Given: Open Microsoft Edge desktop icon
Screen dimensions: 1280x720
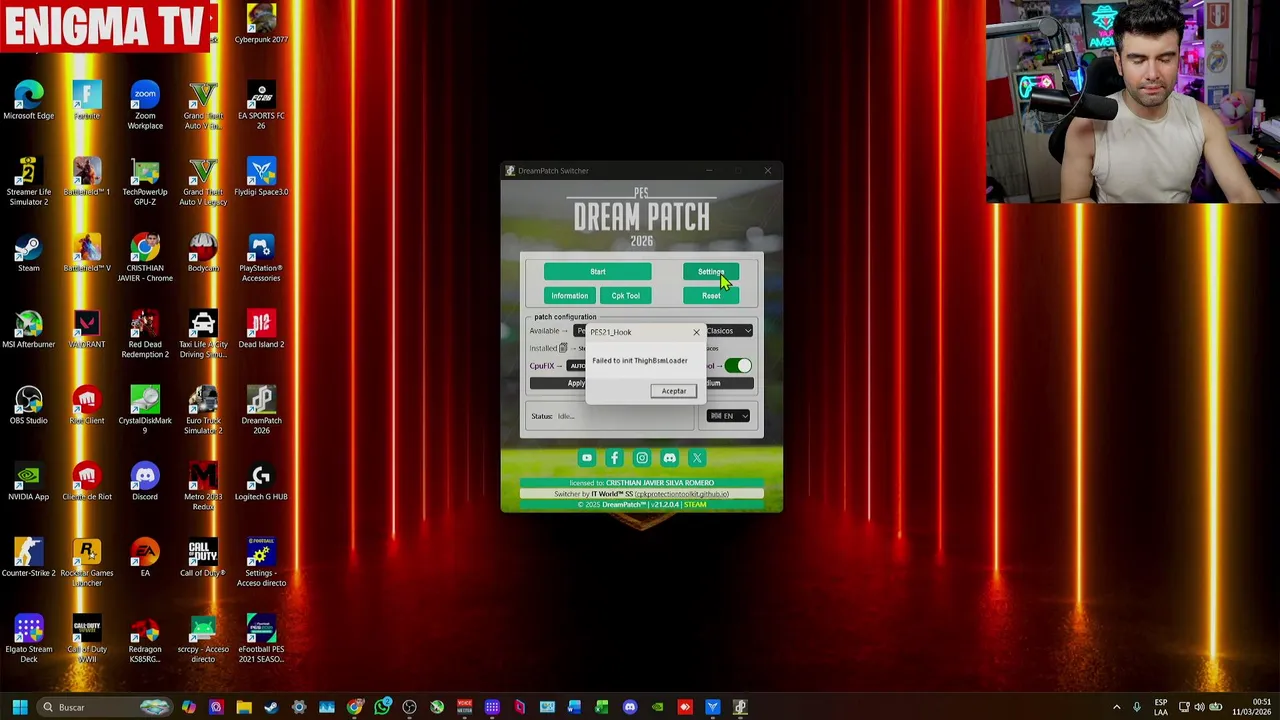Looking at the screenshot, I should pyautogui.click(x=29, y=101).
